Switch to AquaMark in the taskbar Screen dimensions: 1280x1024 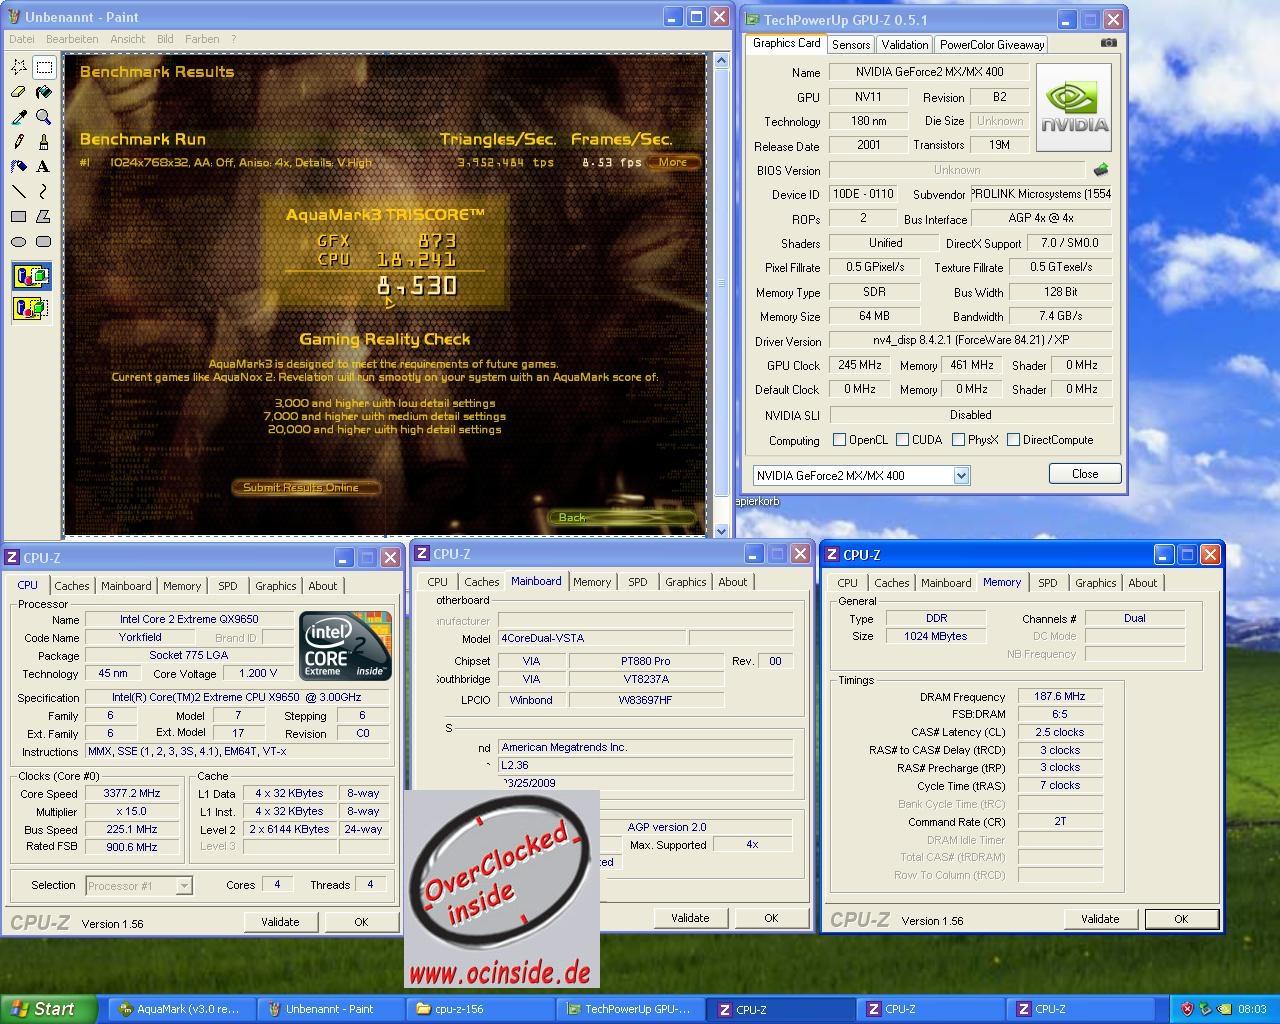click(181, 1009)
